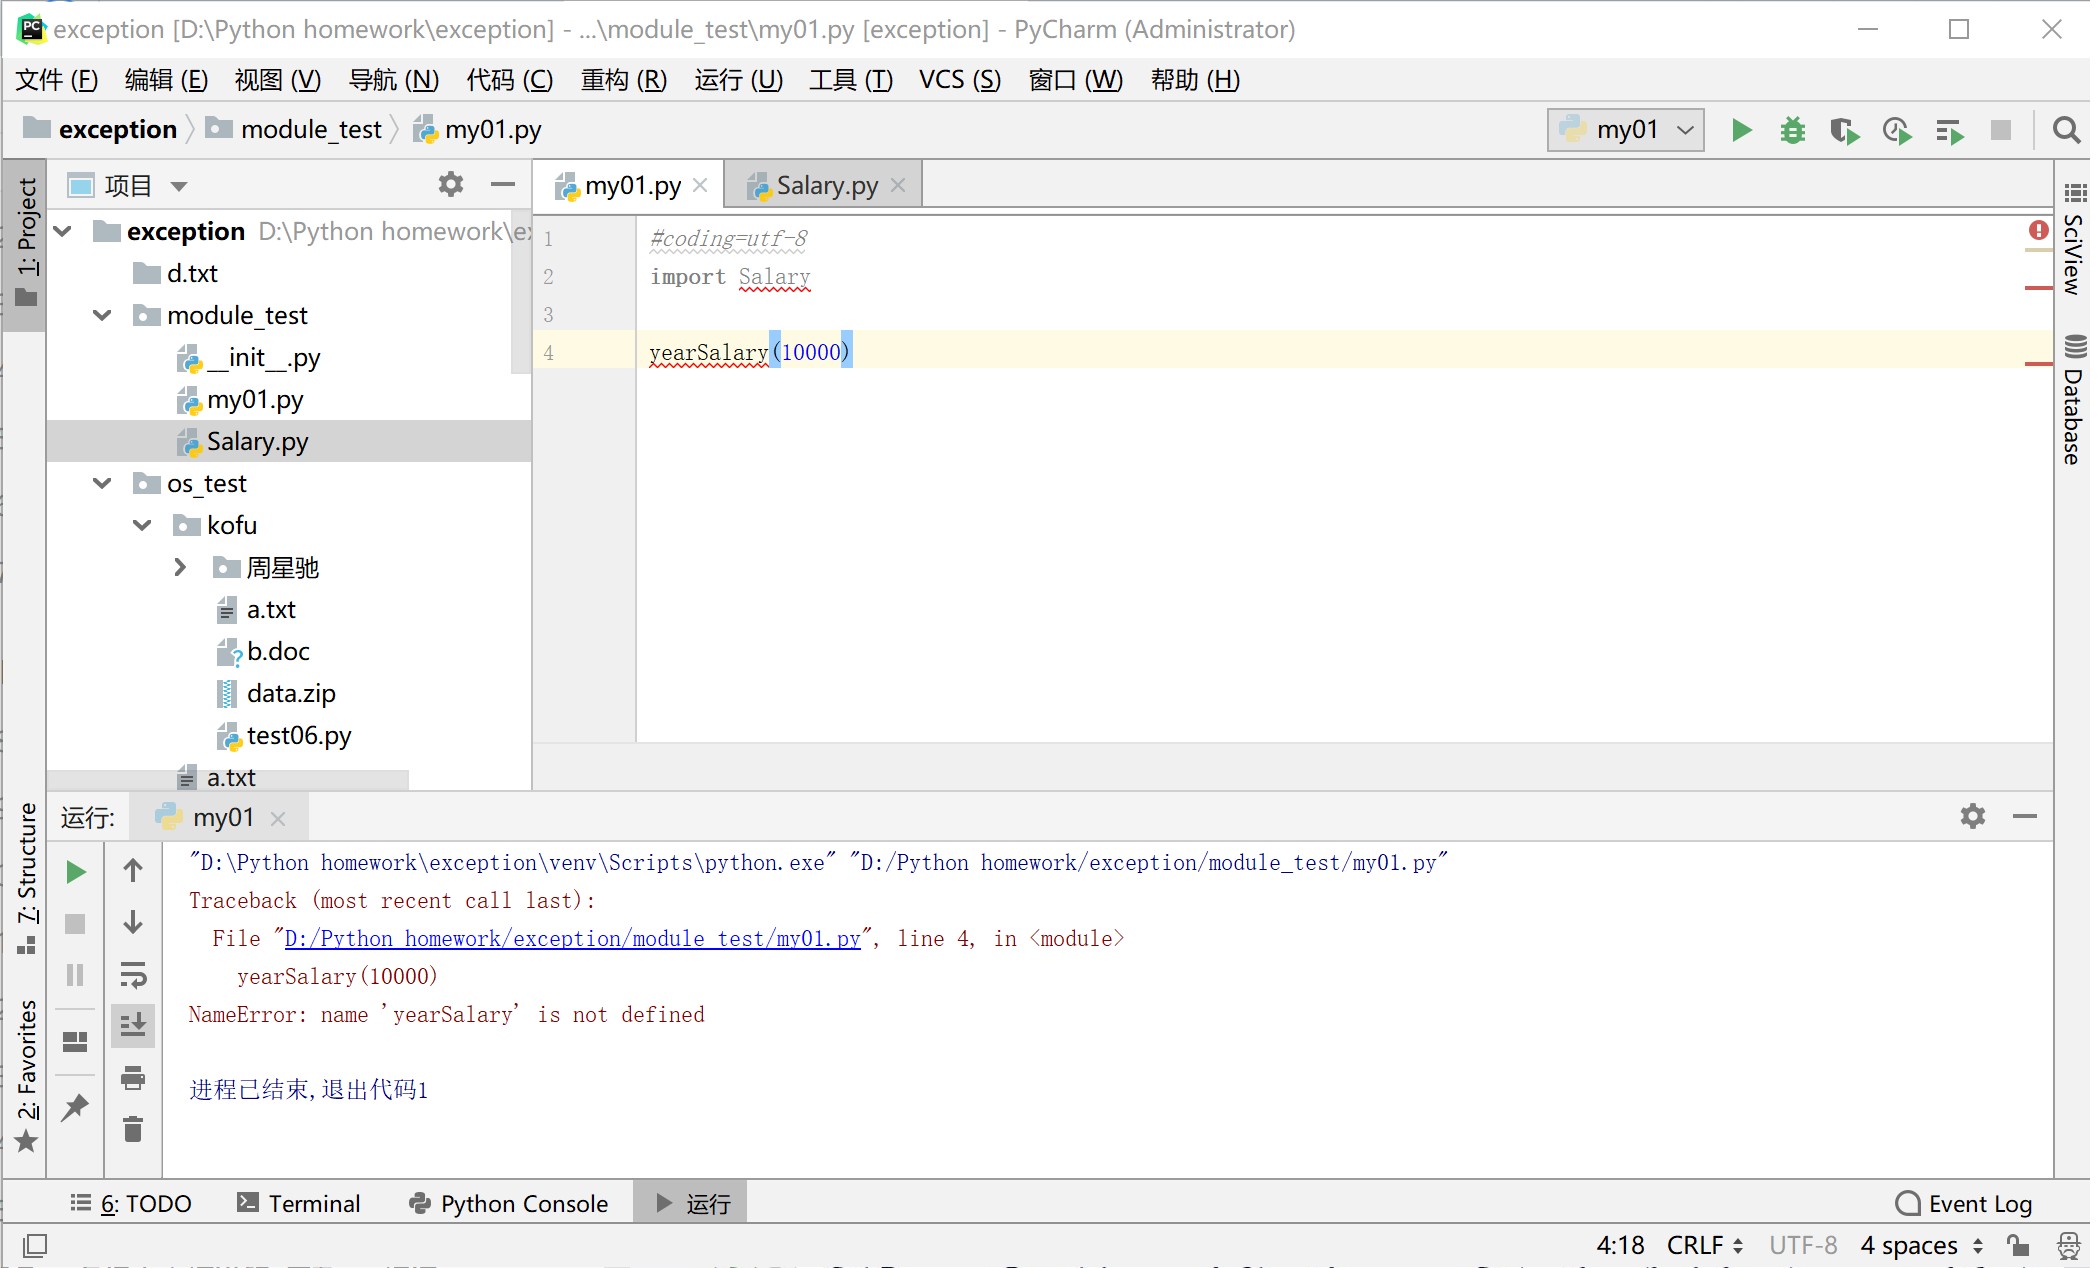Viewport: 2100px width, 1268px height.
Task: Click the red error indicator in editor gutter
Action: click(2038, 231)
